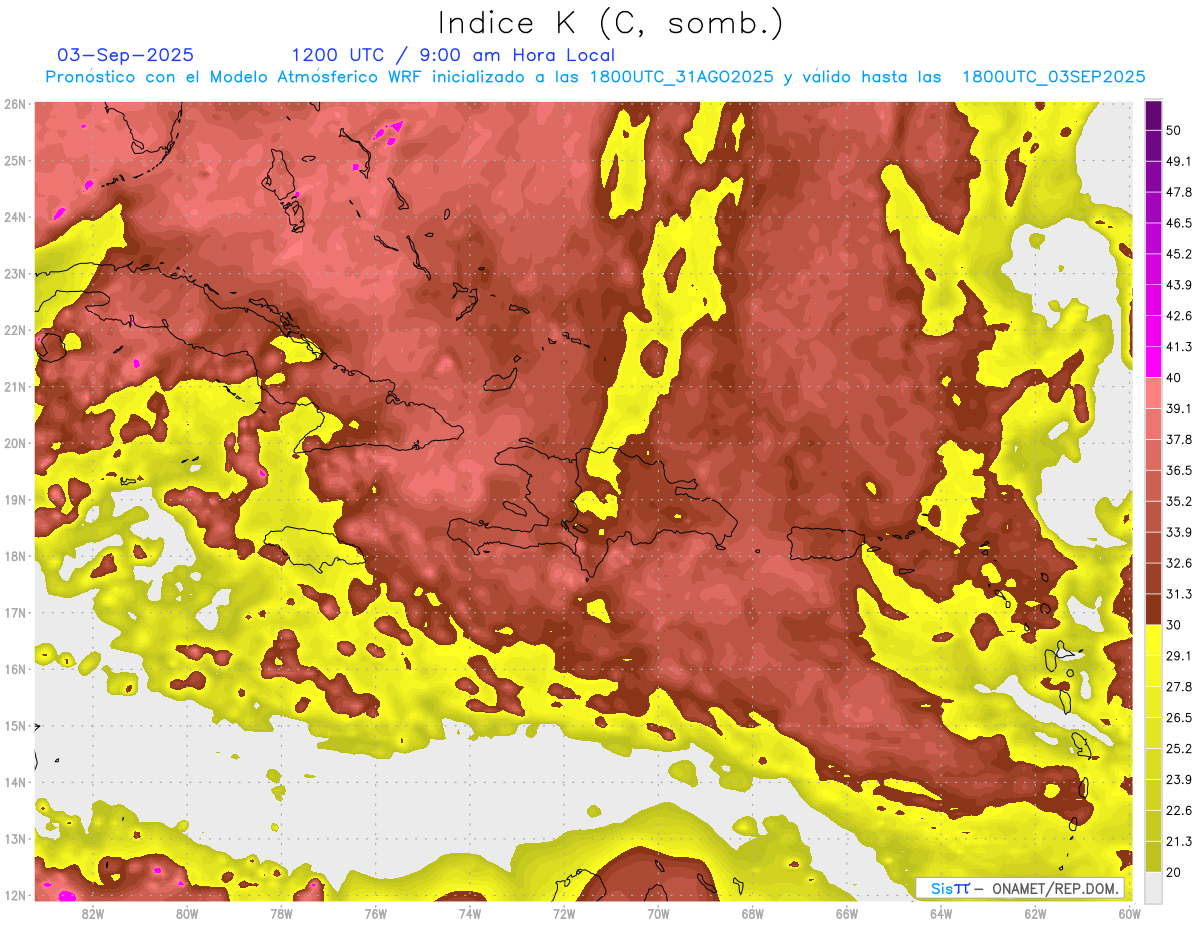Select the date label "03-Sep-2025"
This screenshot has width=1200, height=927.
[126, 55]
